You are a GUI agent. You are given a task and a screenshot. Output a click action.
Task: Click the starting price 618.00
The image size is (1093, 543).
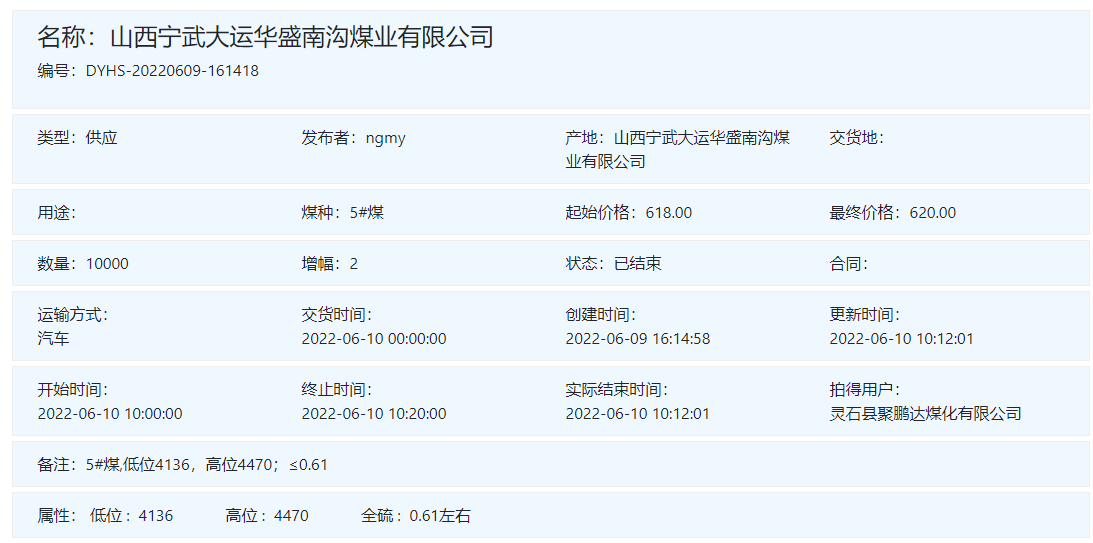click(668, 212)
